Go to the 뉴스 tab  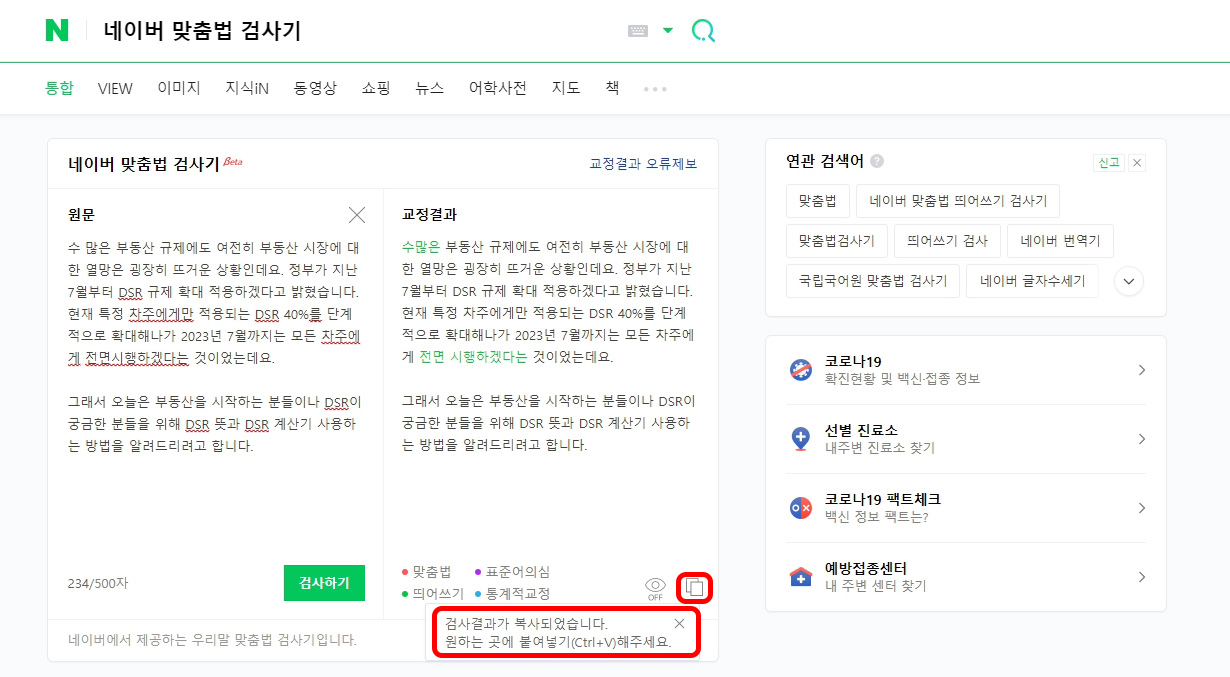pos(430,88)
